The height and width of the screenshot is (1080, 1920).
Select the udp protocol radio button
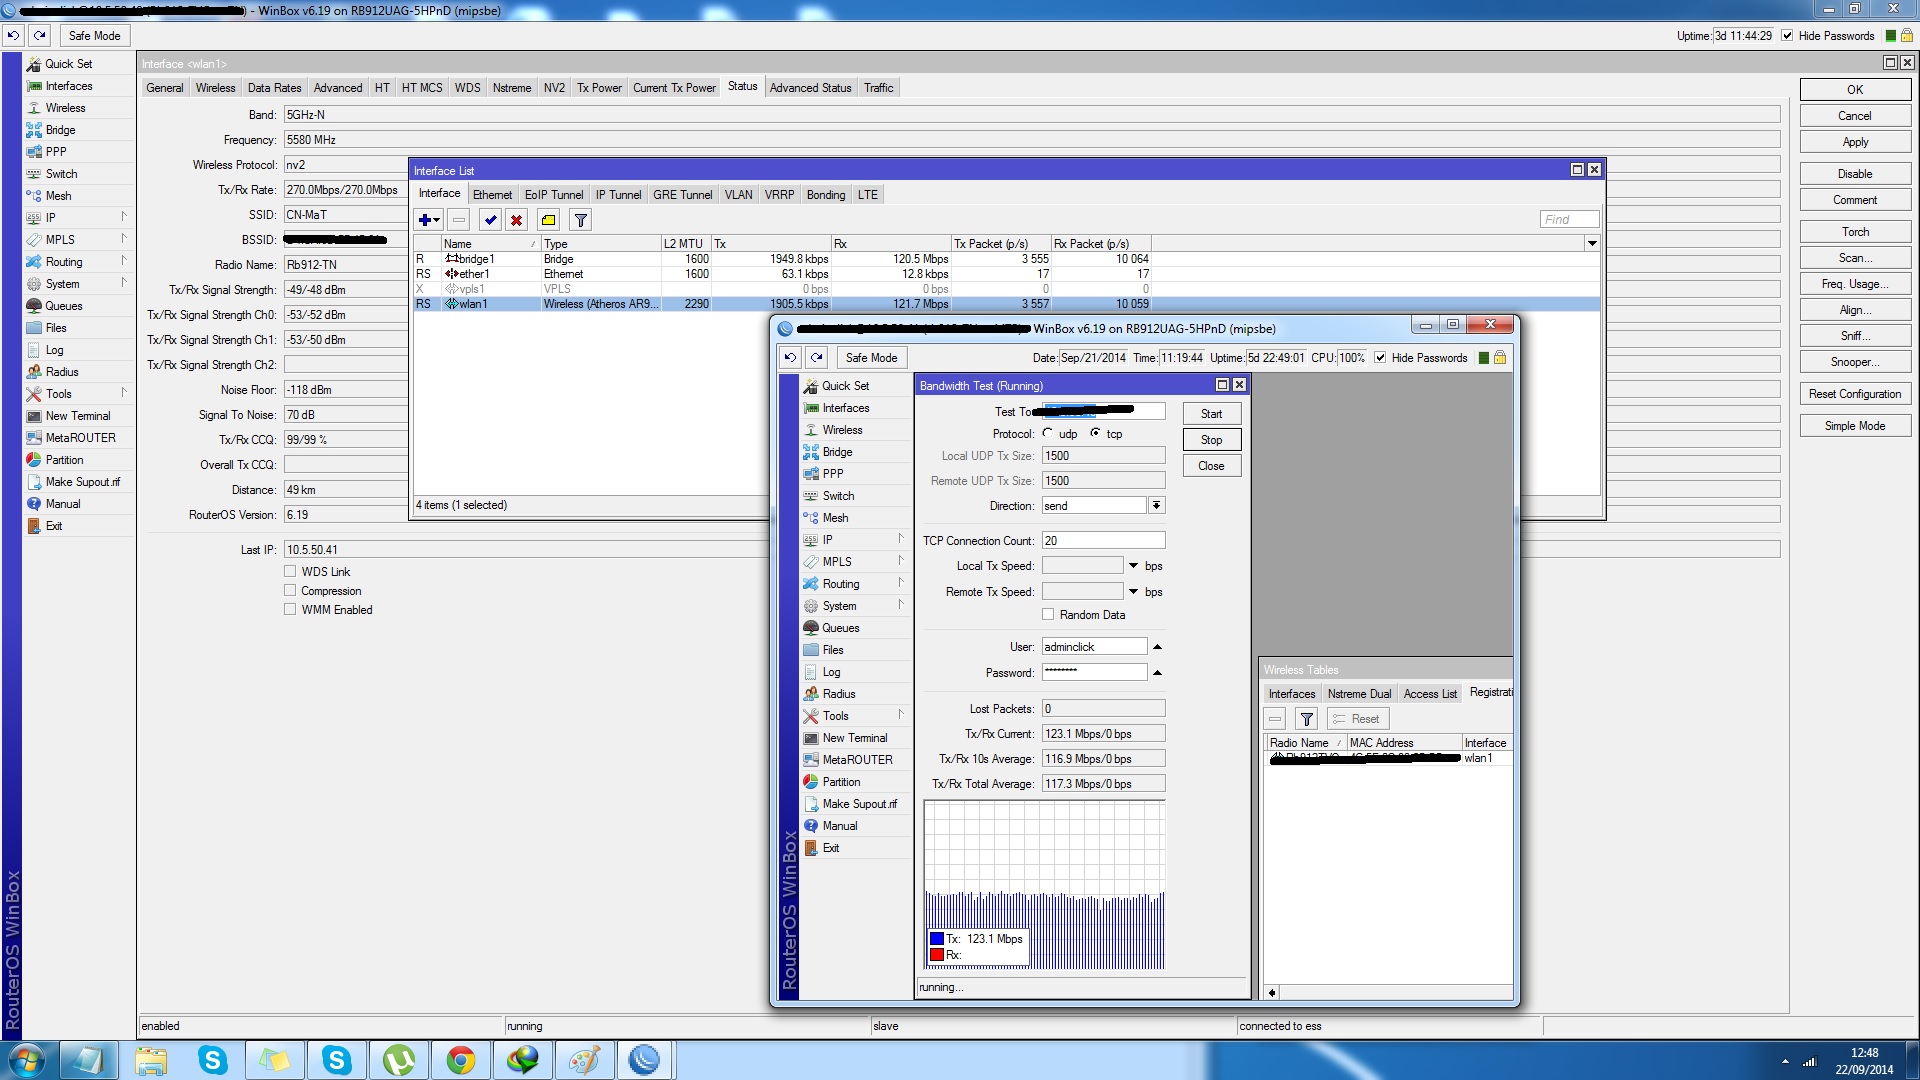coord(1047,433)
